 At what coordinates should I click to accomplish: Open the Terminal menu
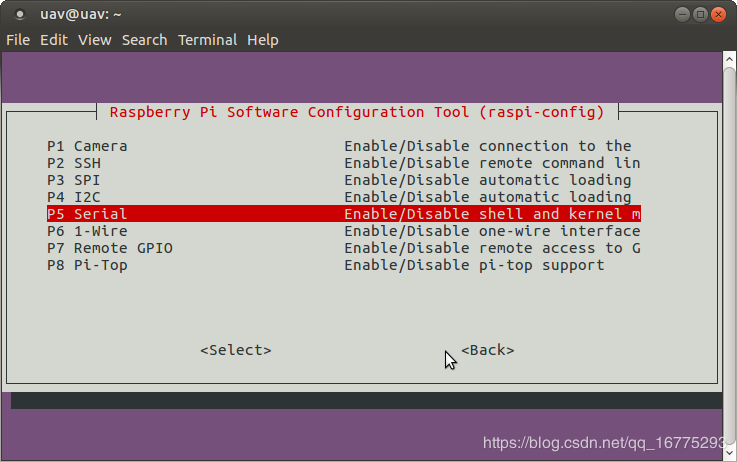click(x=207, y=40)
